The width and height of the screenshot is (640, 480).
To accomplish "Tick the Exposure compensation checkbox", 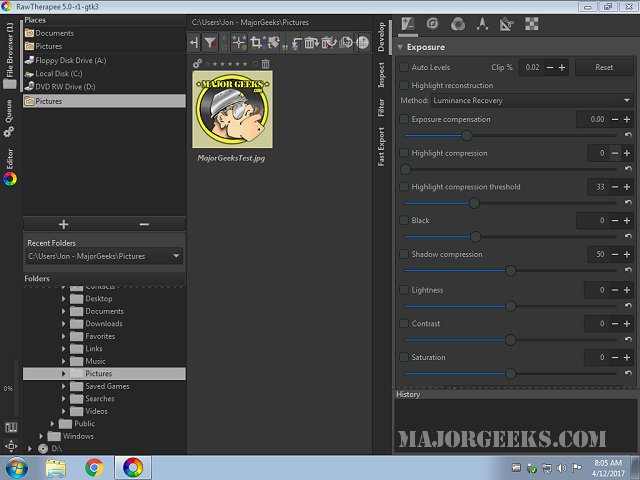I will (404, 119).
